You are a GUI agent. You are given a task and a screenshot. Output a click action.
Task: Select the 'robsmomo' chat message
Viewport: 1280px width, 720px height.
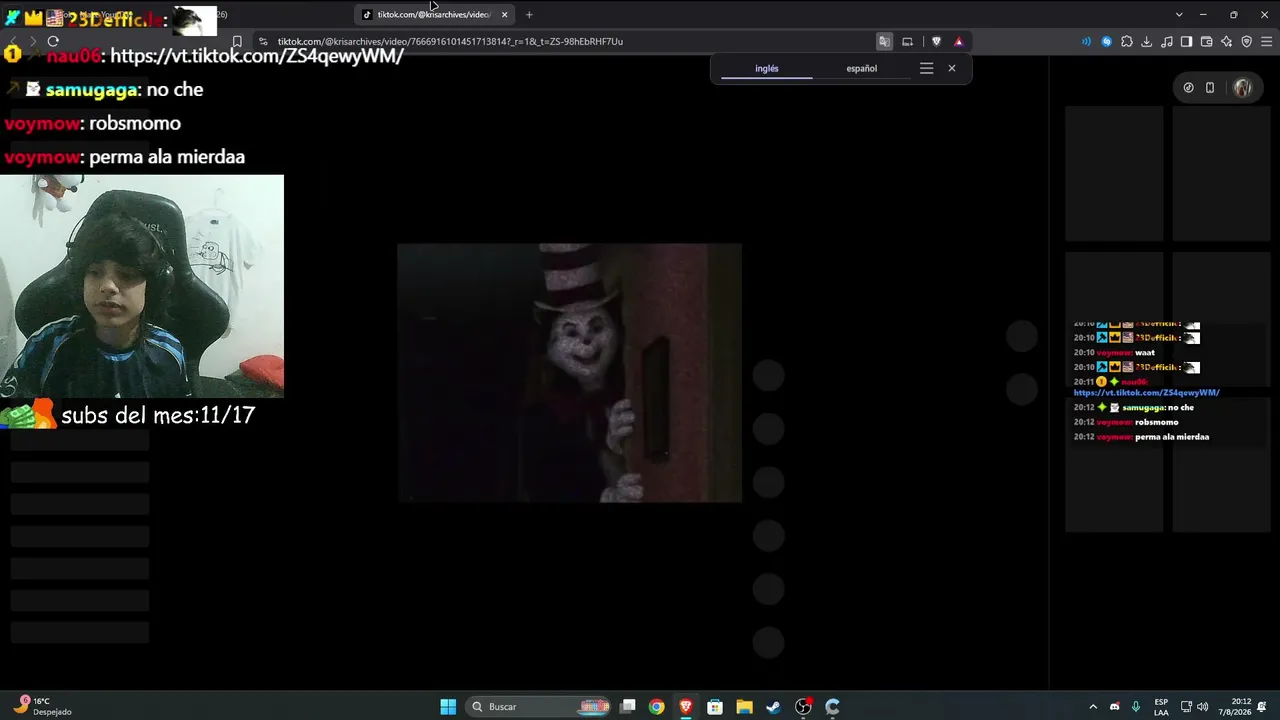[x=135, y=123]
